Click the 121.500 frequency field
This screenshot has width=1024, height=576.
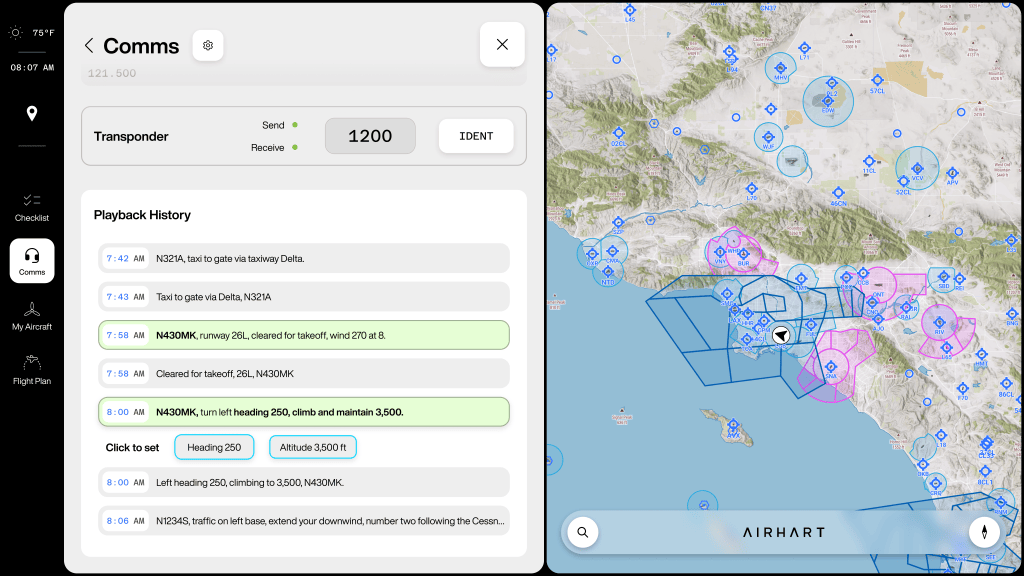coord(304,74)
